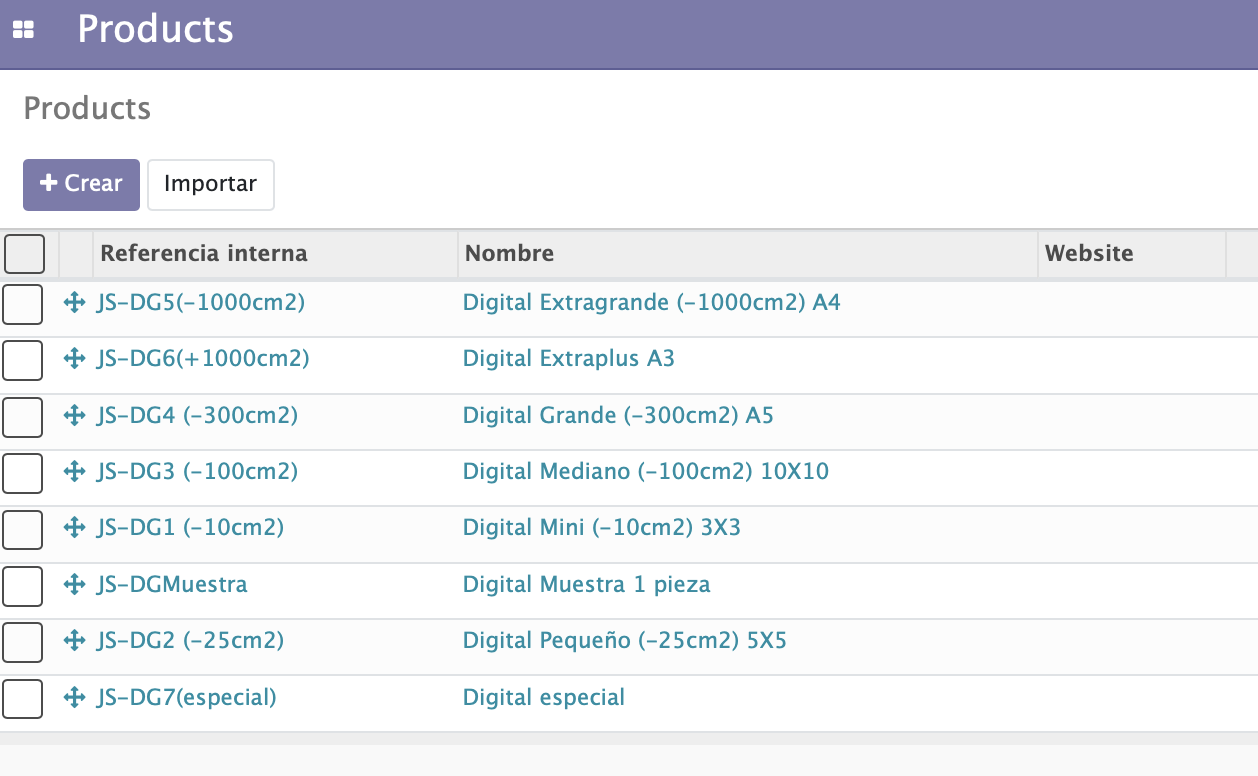Click drag handle for JS-DG1 (-10cm2) row
This screenshot has width=1258, height=776.
pyautogui.click(x=73, y=527)
